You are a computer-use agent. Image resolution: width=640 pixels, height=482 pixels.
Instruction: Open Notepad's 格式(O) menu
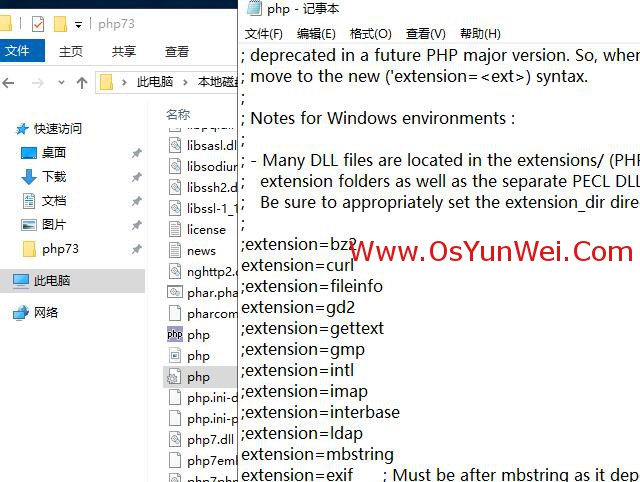point(371,33)
